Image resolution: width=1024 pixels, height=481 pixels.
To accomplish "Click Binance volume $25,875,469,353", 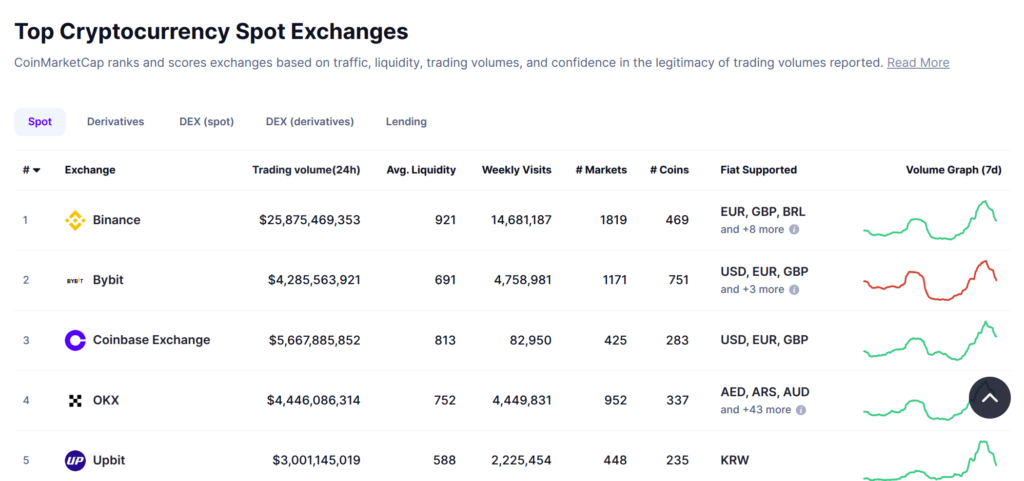I will click(310, 220).
